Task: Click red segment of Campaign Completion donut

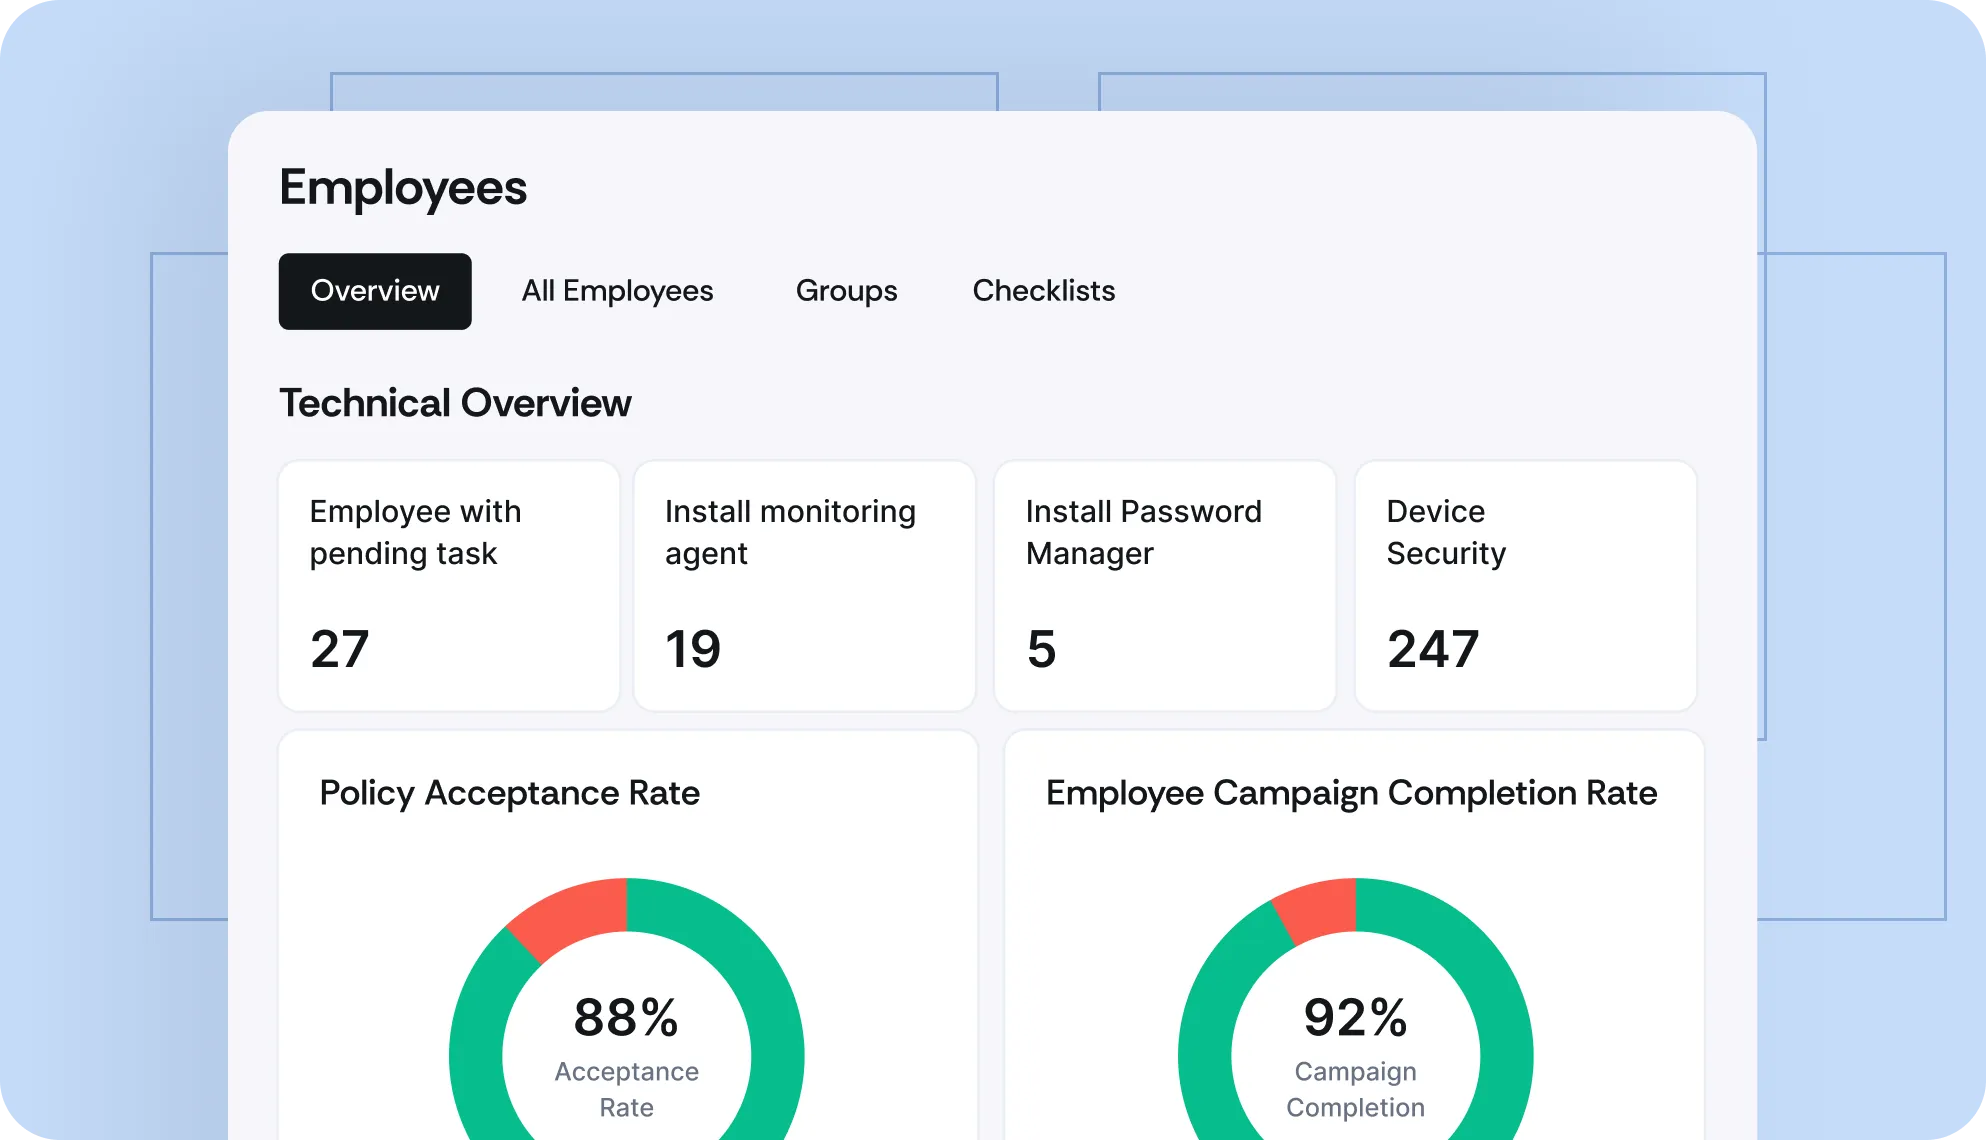Action: [x=1320, y=910]
